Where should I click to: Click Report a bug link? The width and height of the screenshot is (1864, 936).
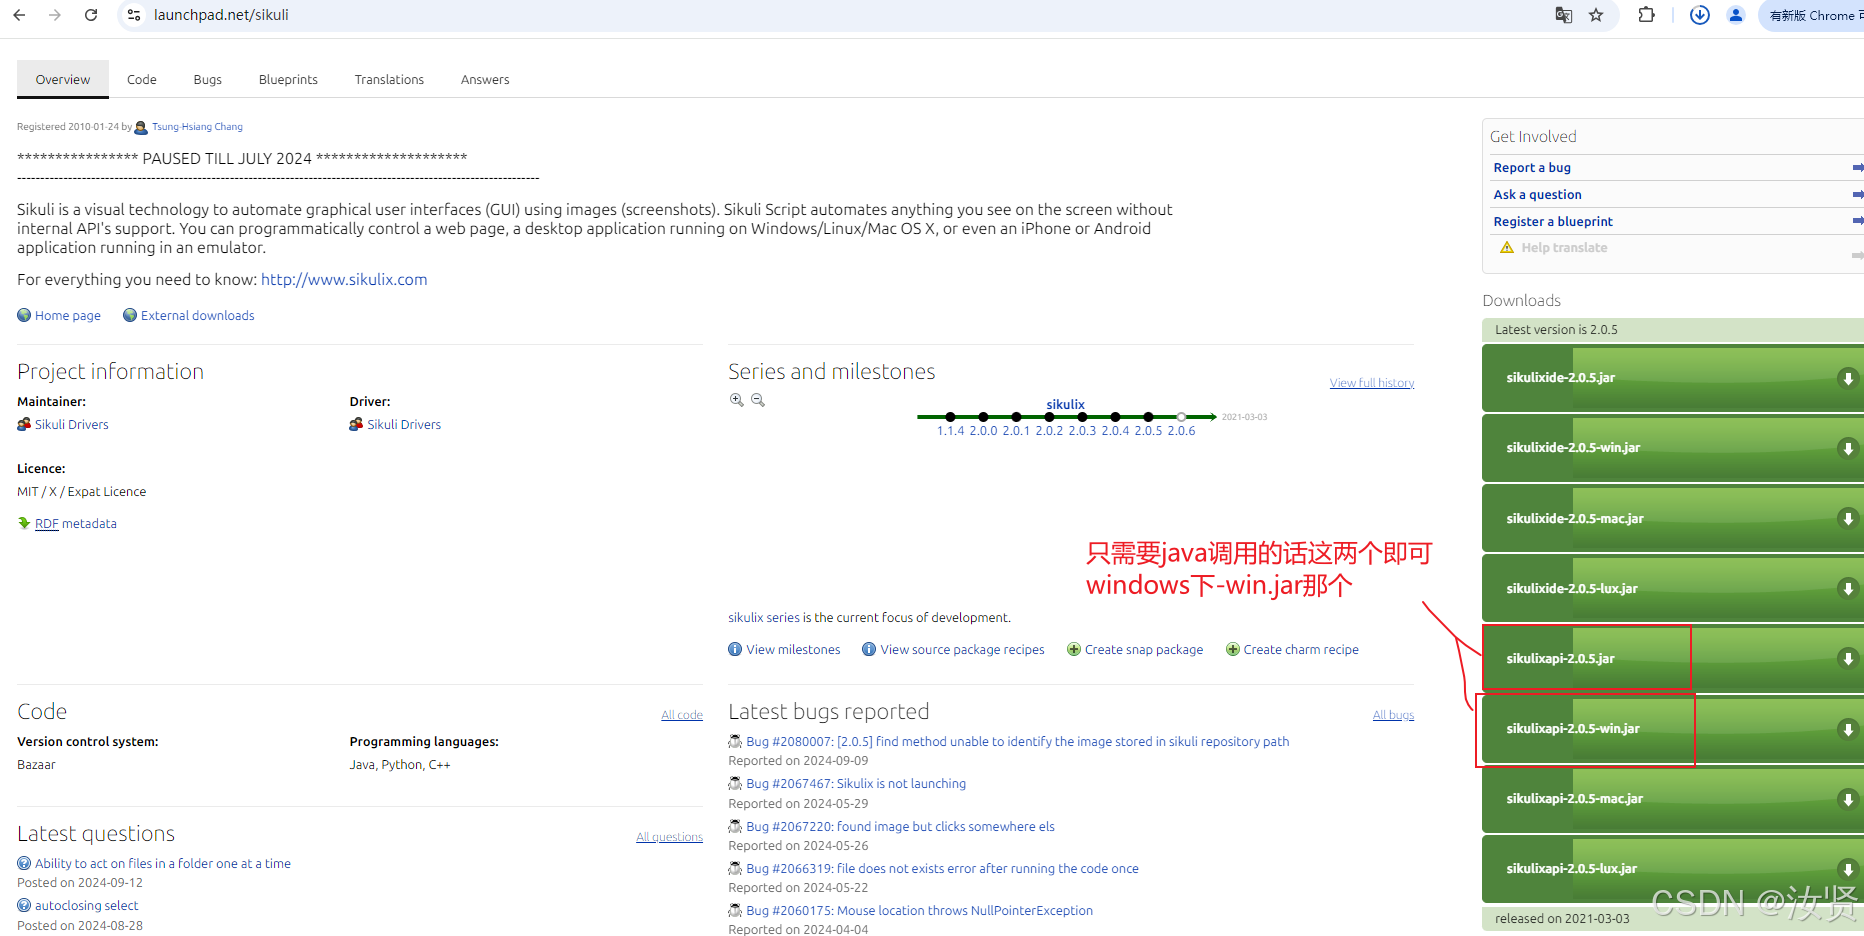[x=1532, y=168]
